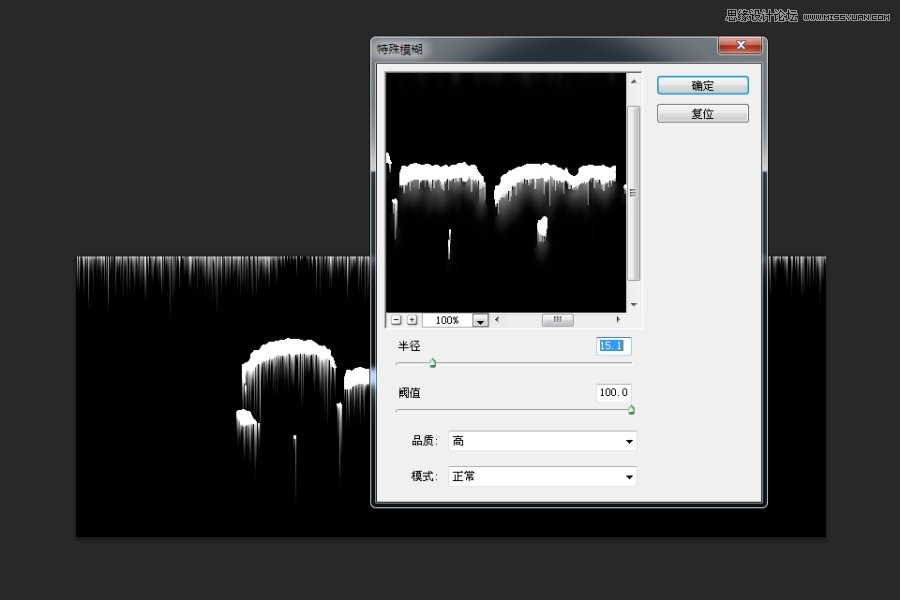Click inside the blur preview image
The image size is (900, 600).
coord(506,192)
